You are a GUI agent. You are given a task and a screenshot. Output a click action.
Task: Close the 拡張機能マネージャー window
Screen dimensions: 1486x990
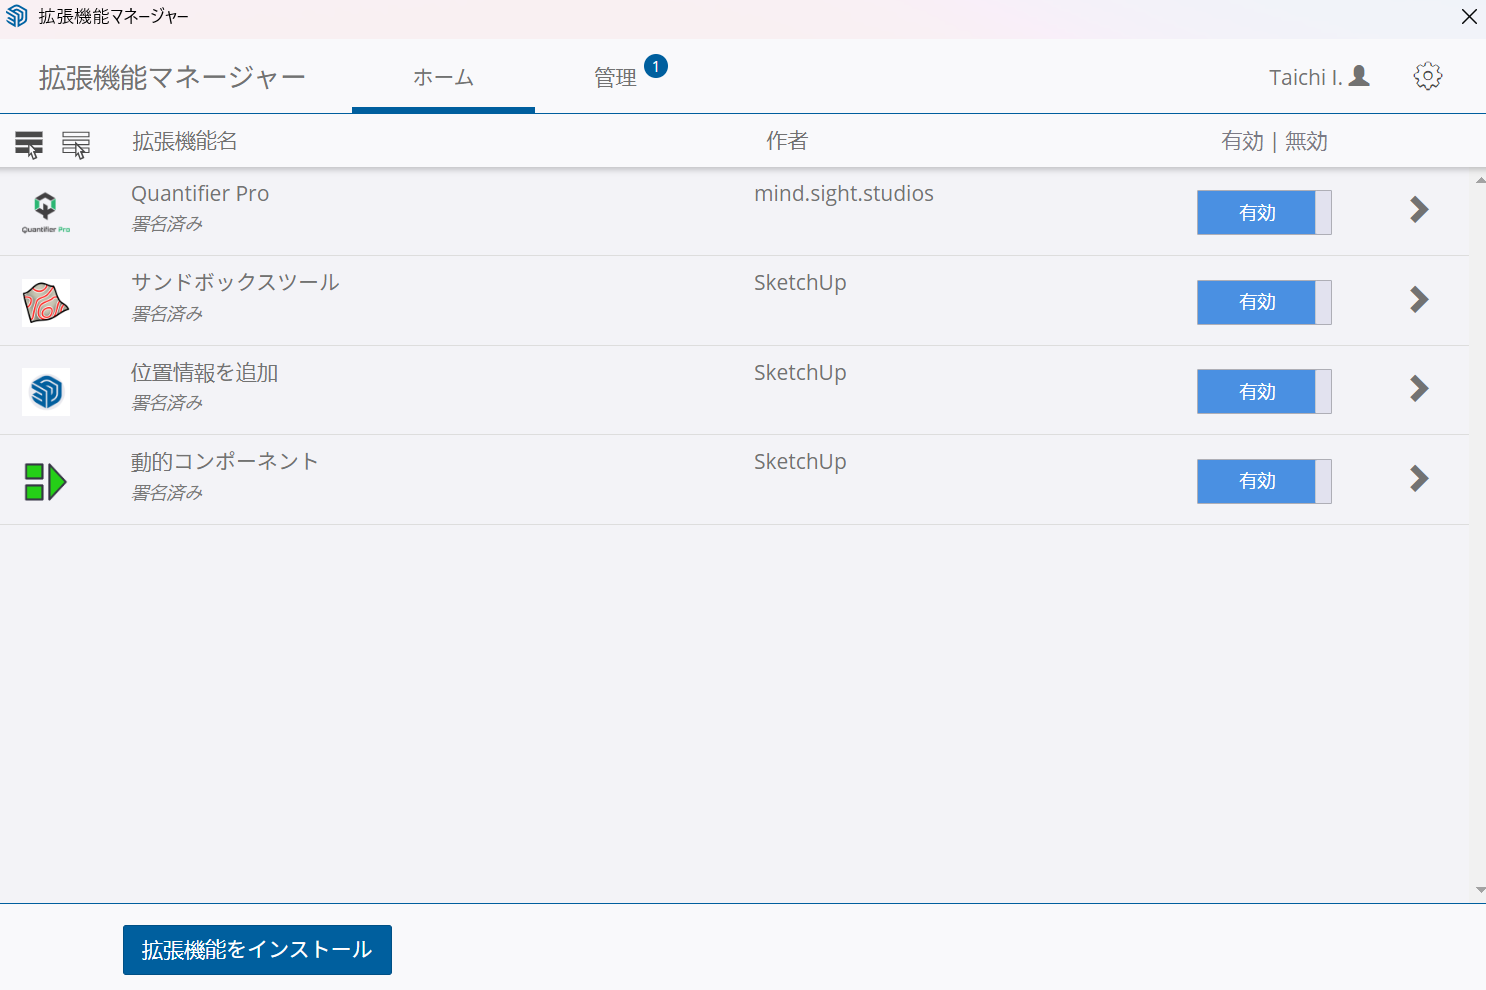point(1469,16)
